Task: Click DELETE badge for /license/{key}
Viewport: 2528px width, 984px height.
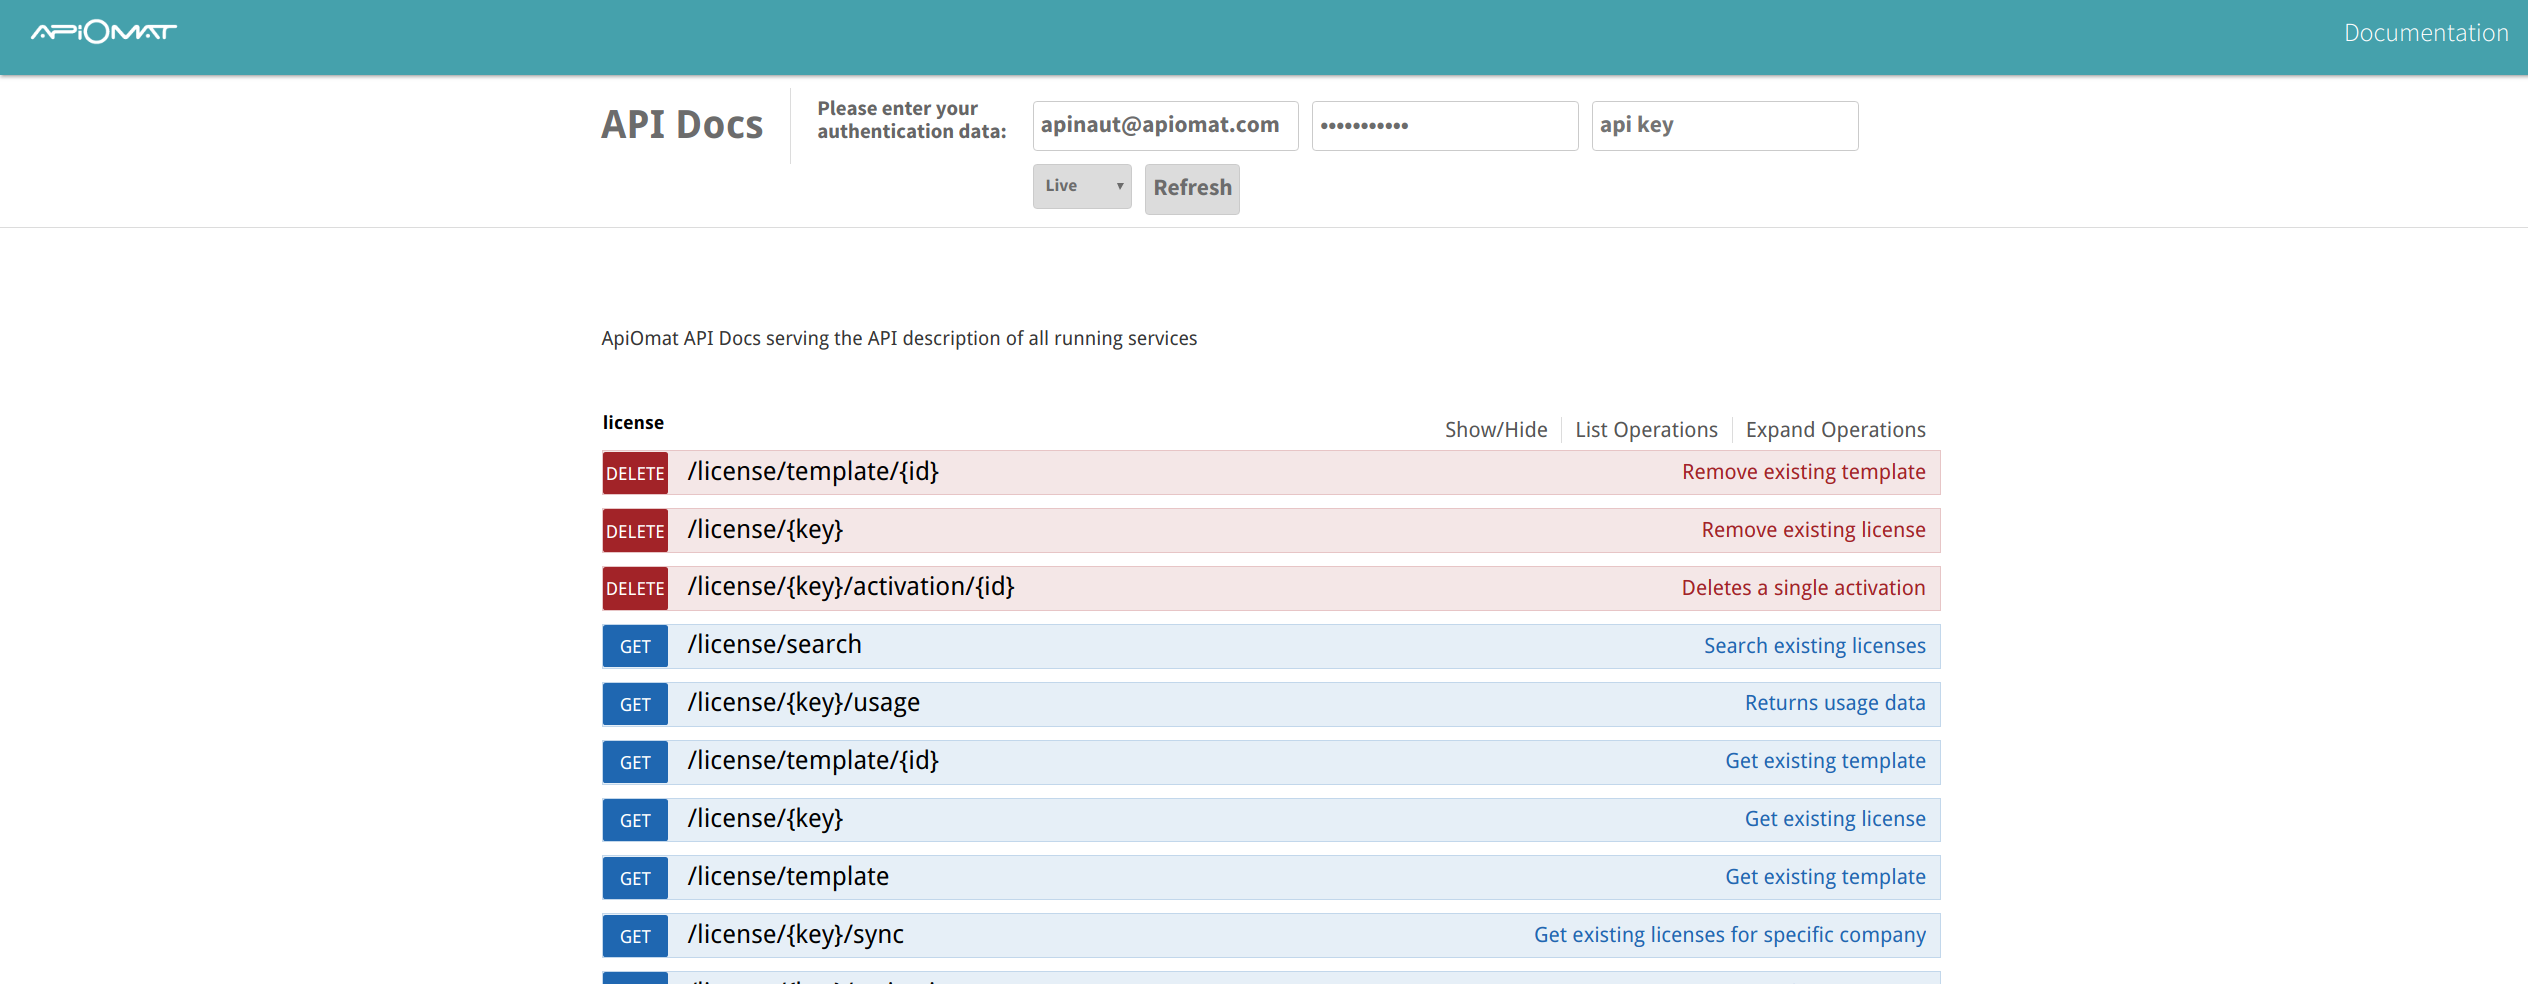Action: tap(635, 531)
